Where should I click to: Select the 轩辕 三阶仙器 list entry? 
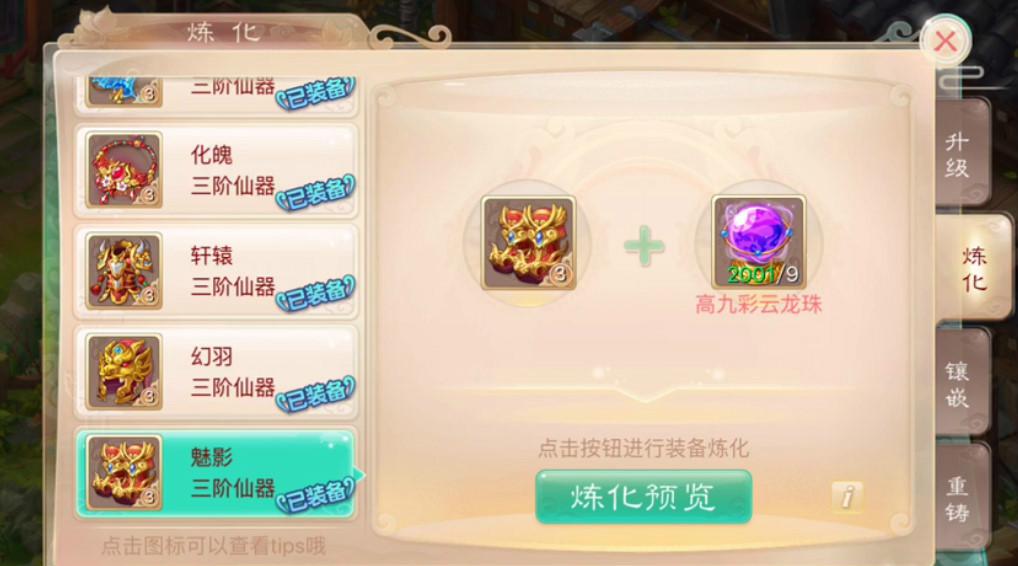point(216,271)
